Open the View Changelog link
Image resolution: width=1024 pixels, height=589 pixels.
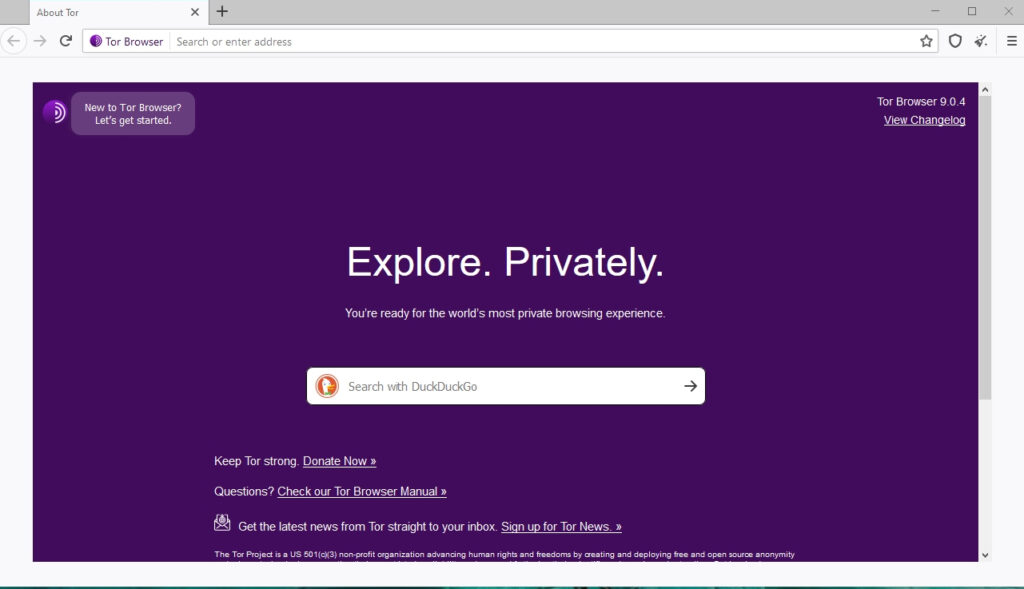[924, 120]
